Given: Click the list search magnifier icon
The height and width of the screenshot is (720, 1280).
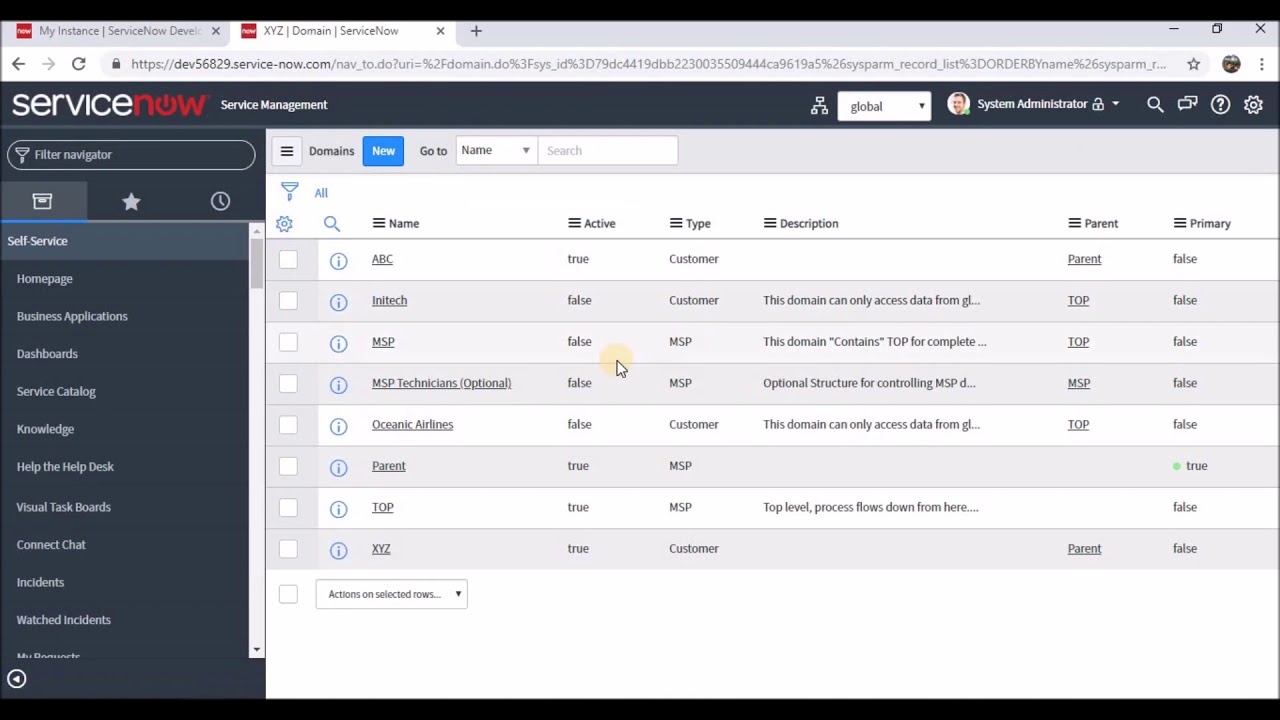Looking at the screenshot, I should 331,223.
